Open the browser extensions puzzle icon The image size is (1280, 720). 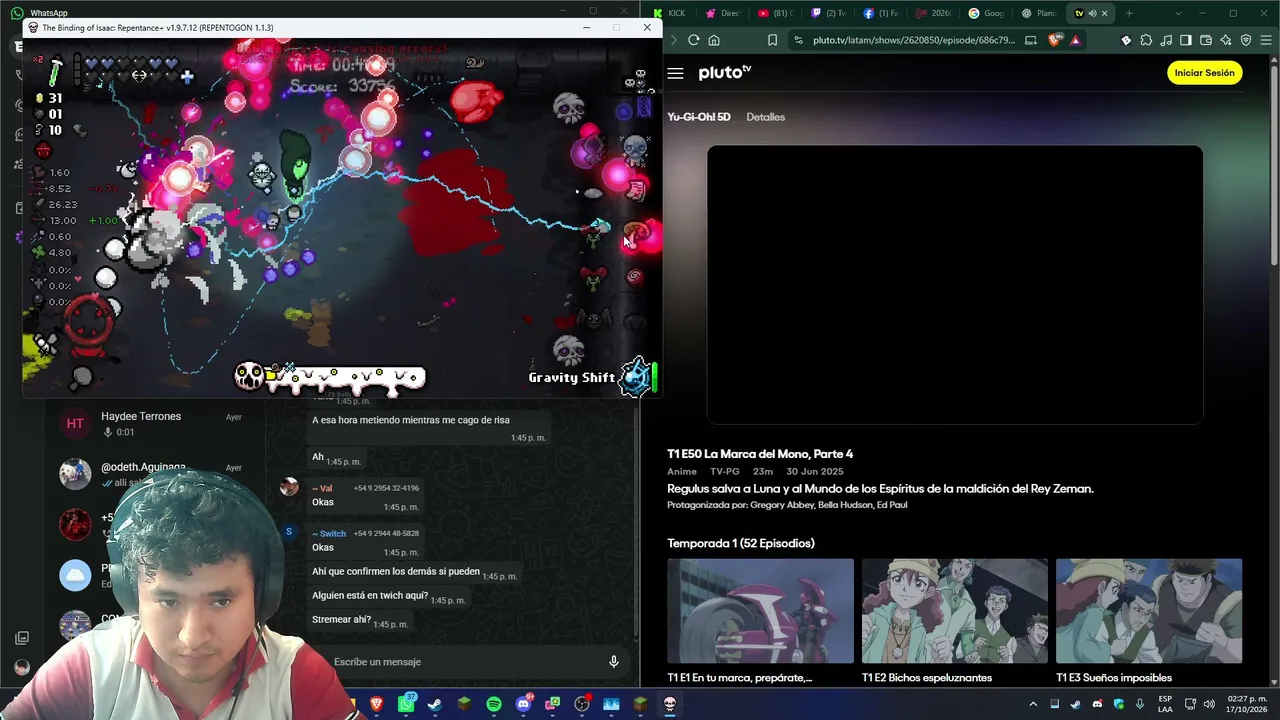tap(1146, 40)
